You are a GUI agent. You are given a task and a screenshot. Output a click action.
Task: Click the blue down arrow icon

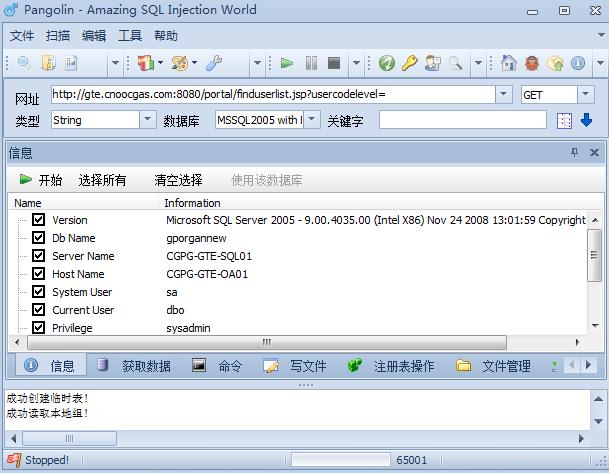(586, 120)
